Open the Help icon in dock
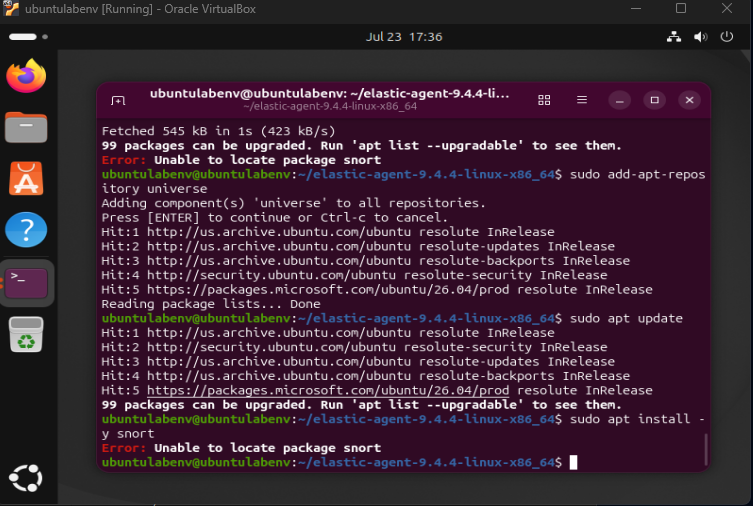Screen dimensions: 753x506 pyautogui.click(x=26, y=229)
